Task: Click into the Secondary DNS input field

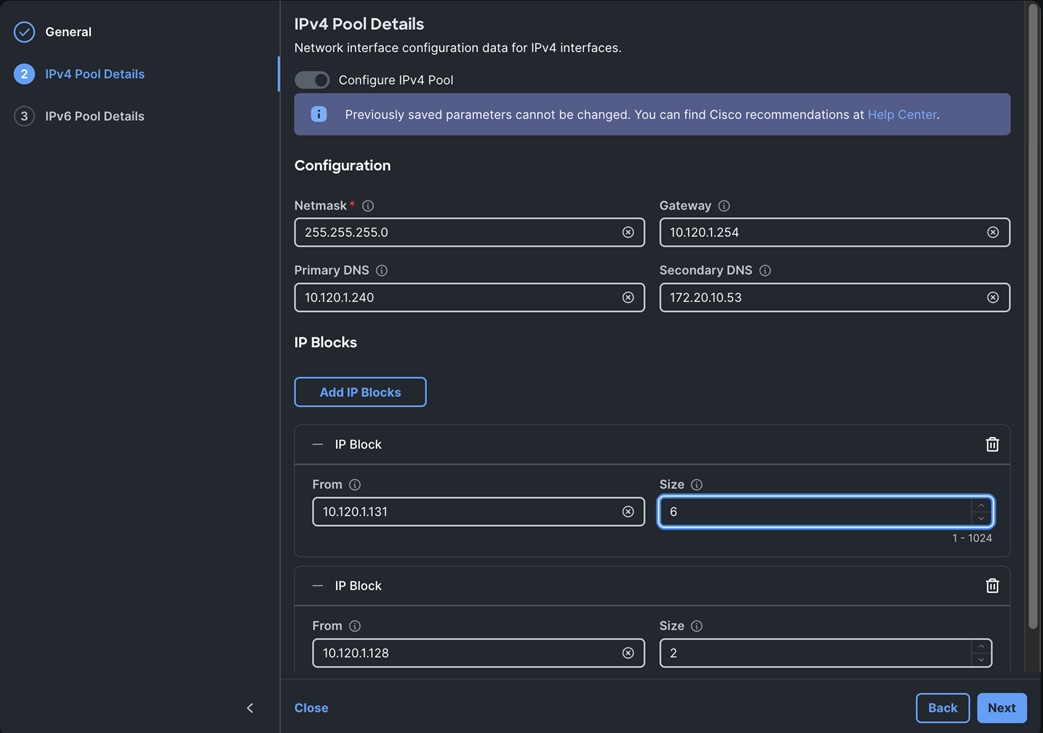Action: pos(835,297)
